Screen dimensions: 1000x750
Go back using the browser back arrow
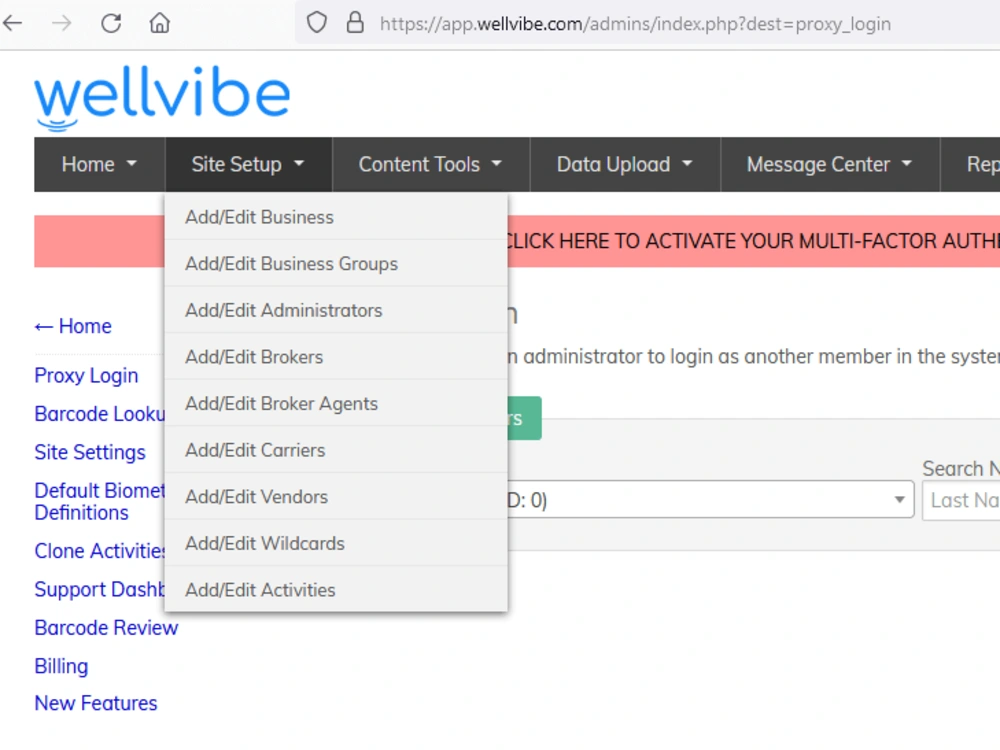tap(13, 24)
